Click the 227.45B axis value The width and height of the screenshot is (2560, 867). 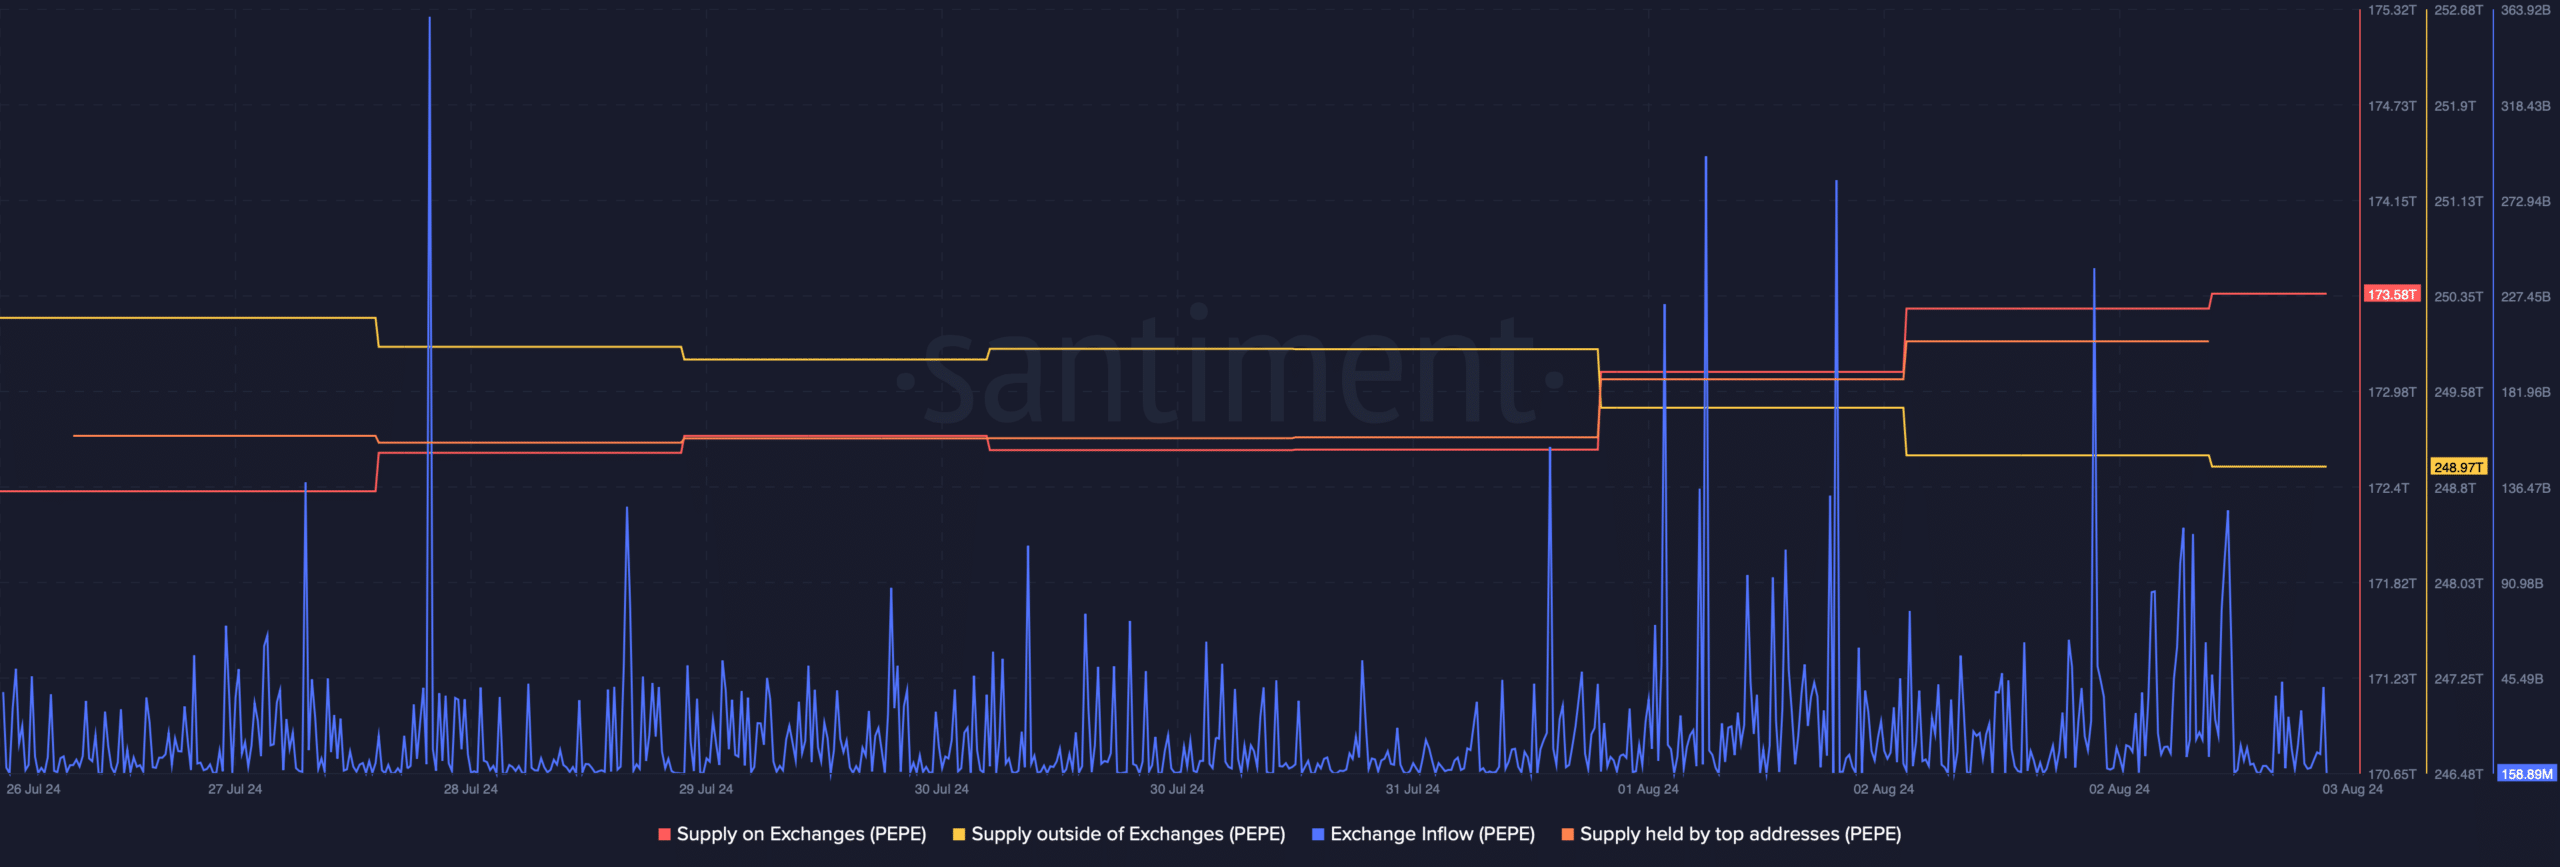[x=2526, y=297]
